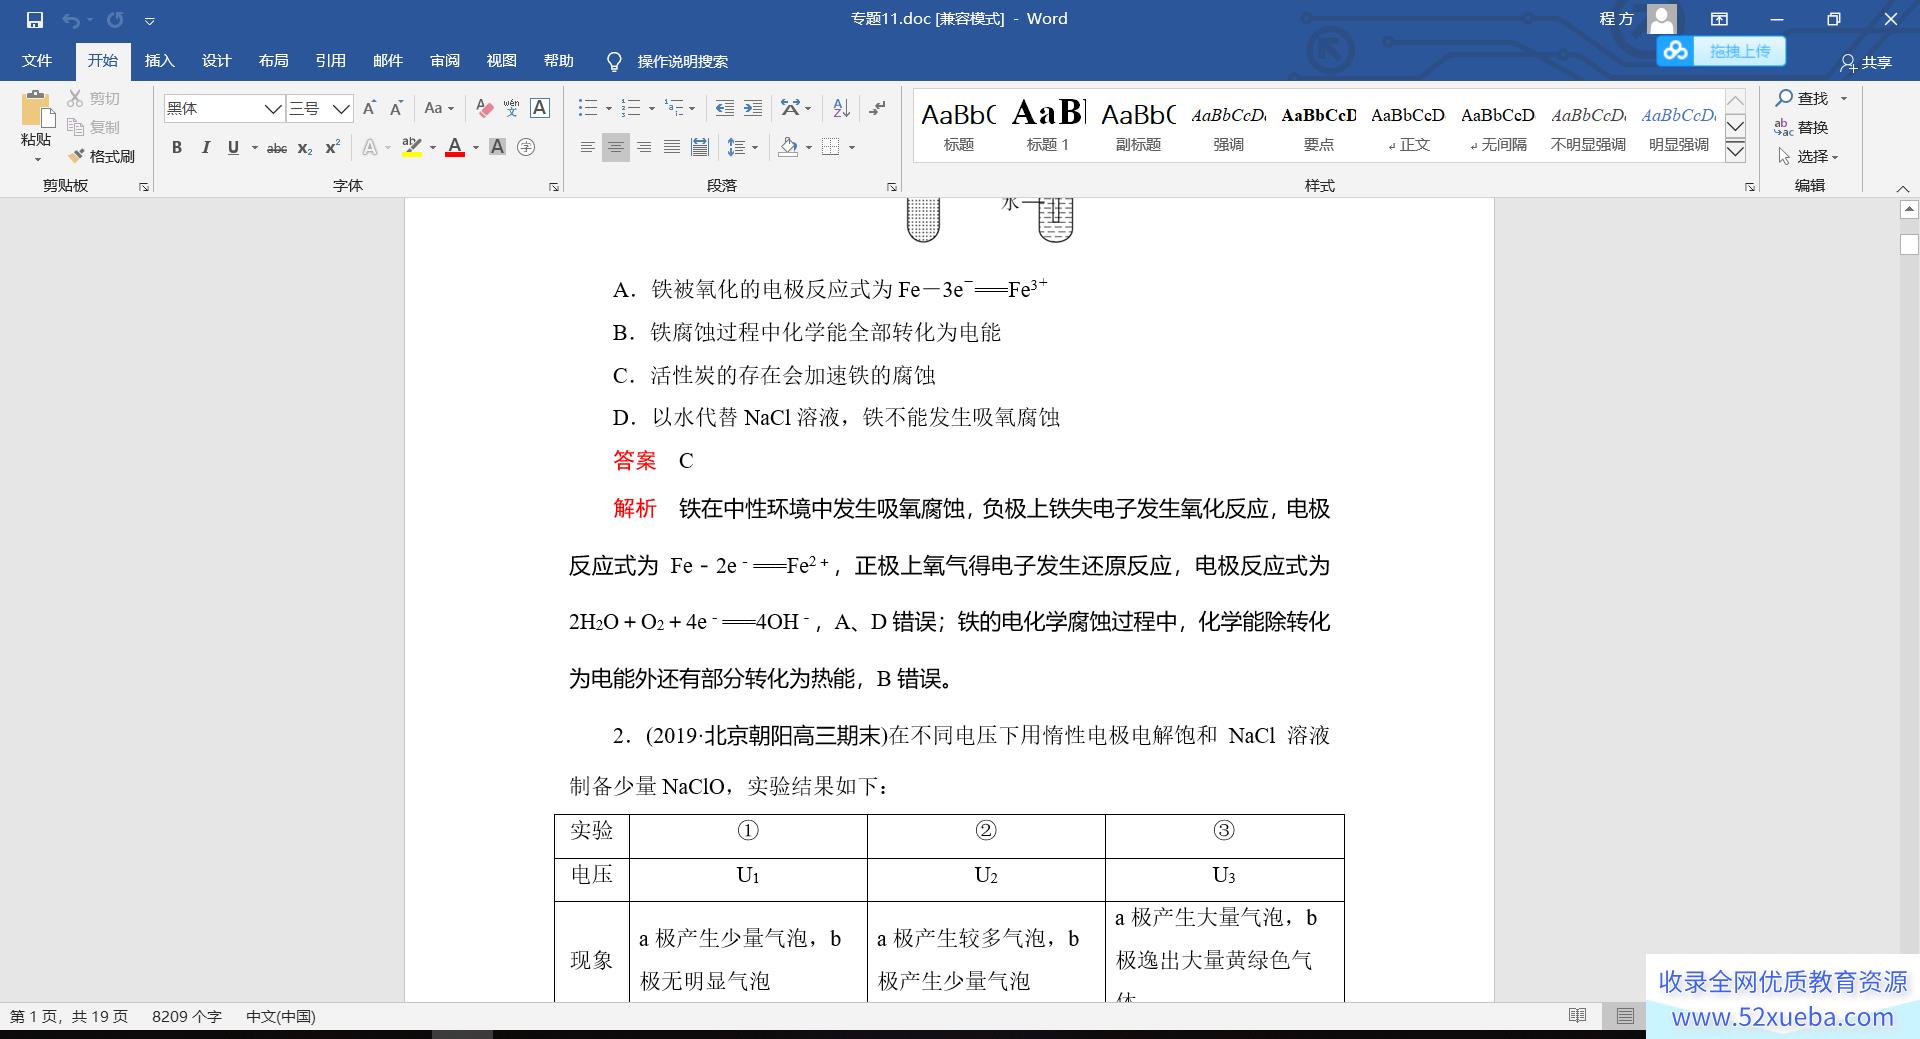Click the increase indent icon
The height and width of the screenshot is (1039, 1920).
coord(753,108)
